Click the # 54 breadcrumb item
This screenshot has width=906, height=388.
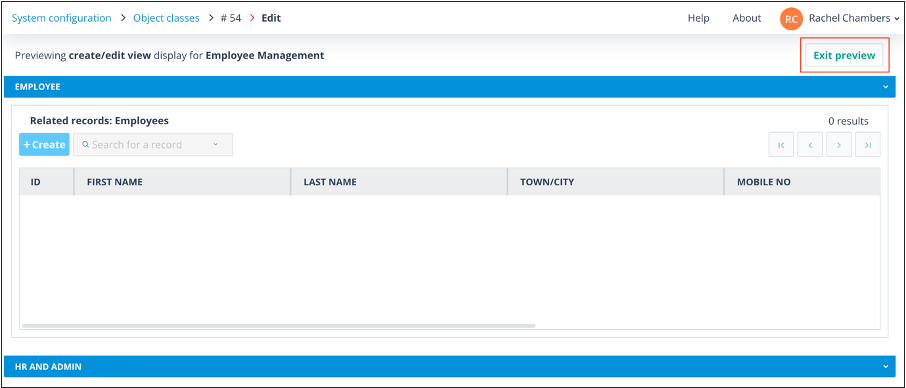coord(231,18)
